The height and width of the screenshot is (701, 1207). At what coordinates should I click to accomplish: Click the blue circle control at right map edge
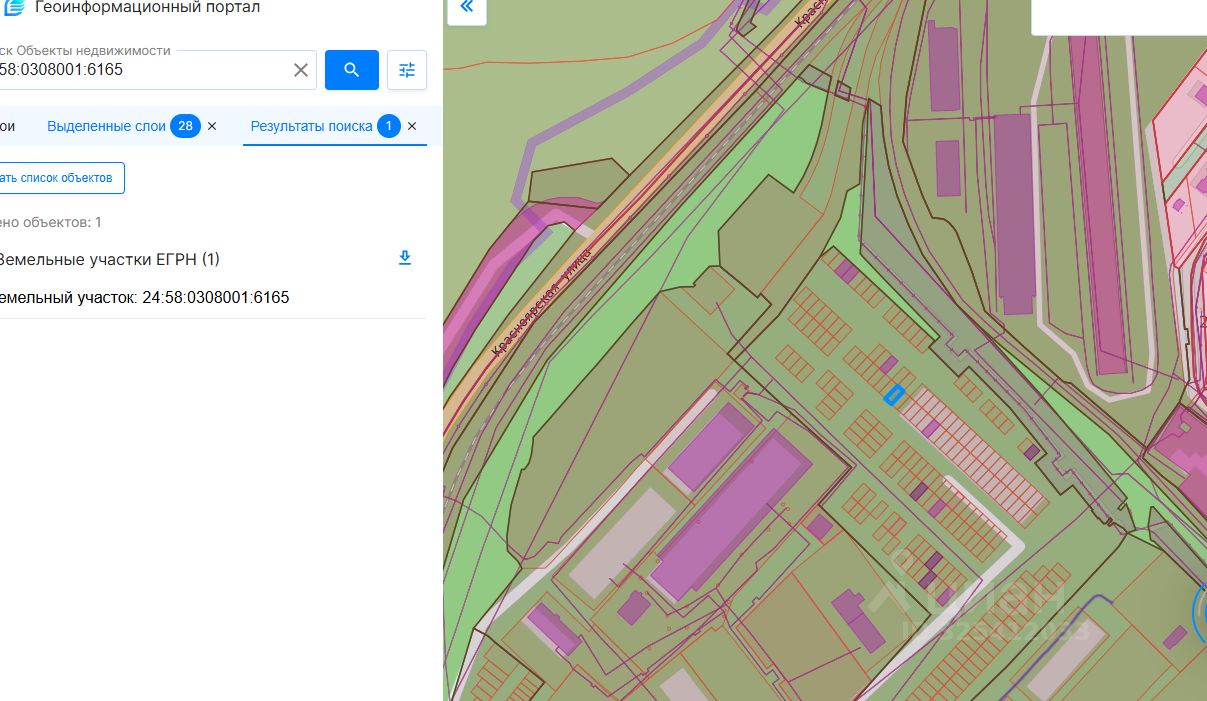coord(1200,610)
